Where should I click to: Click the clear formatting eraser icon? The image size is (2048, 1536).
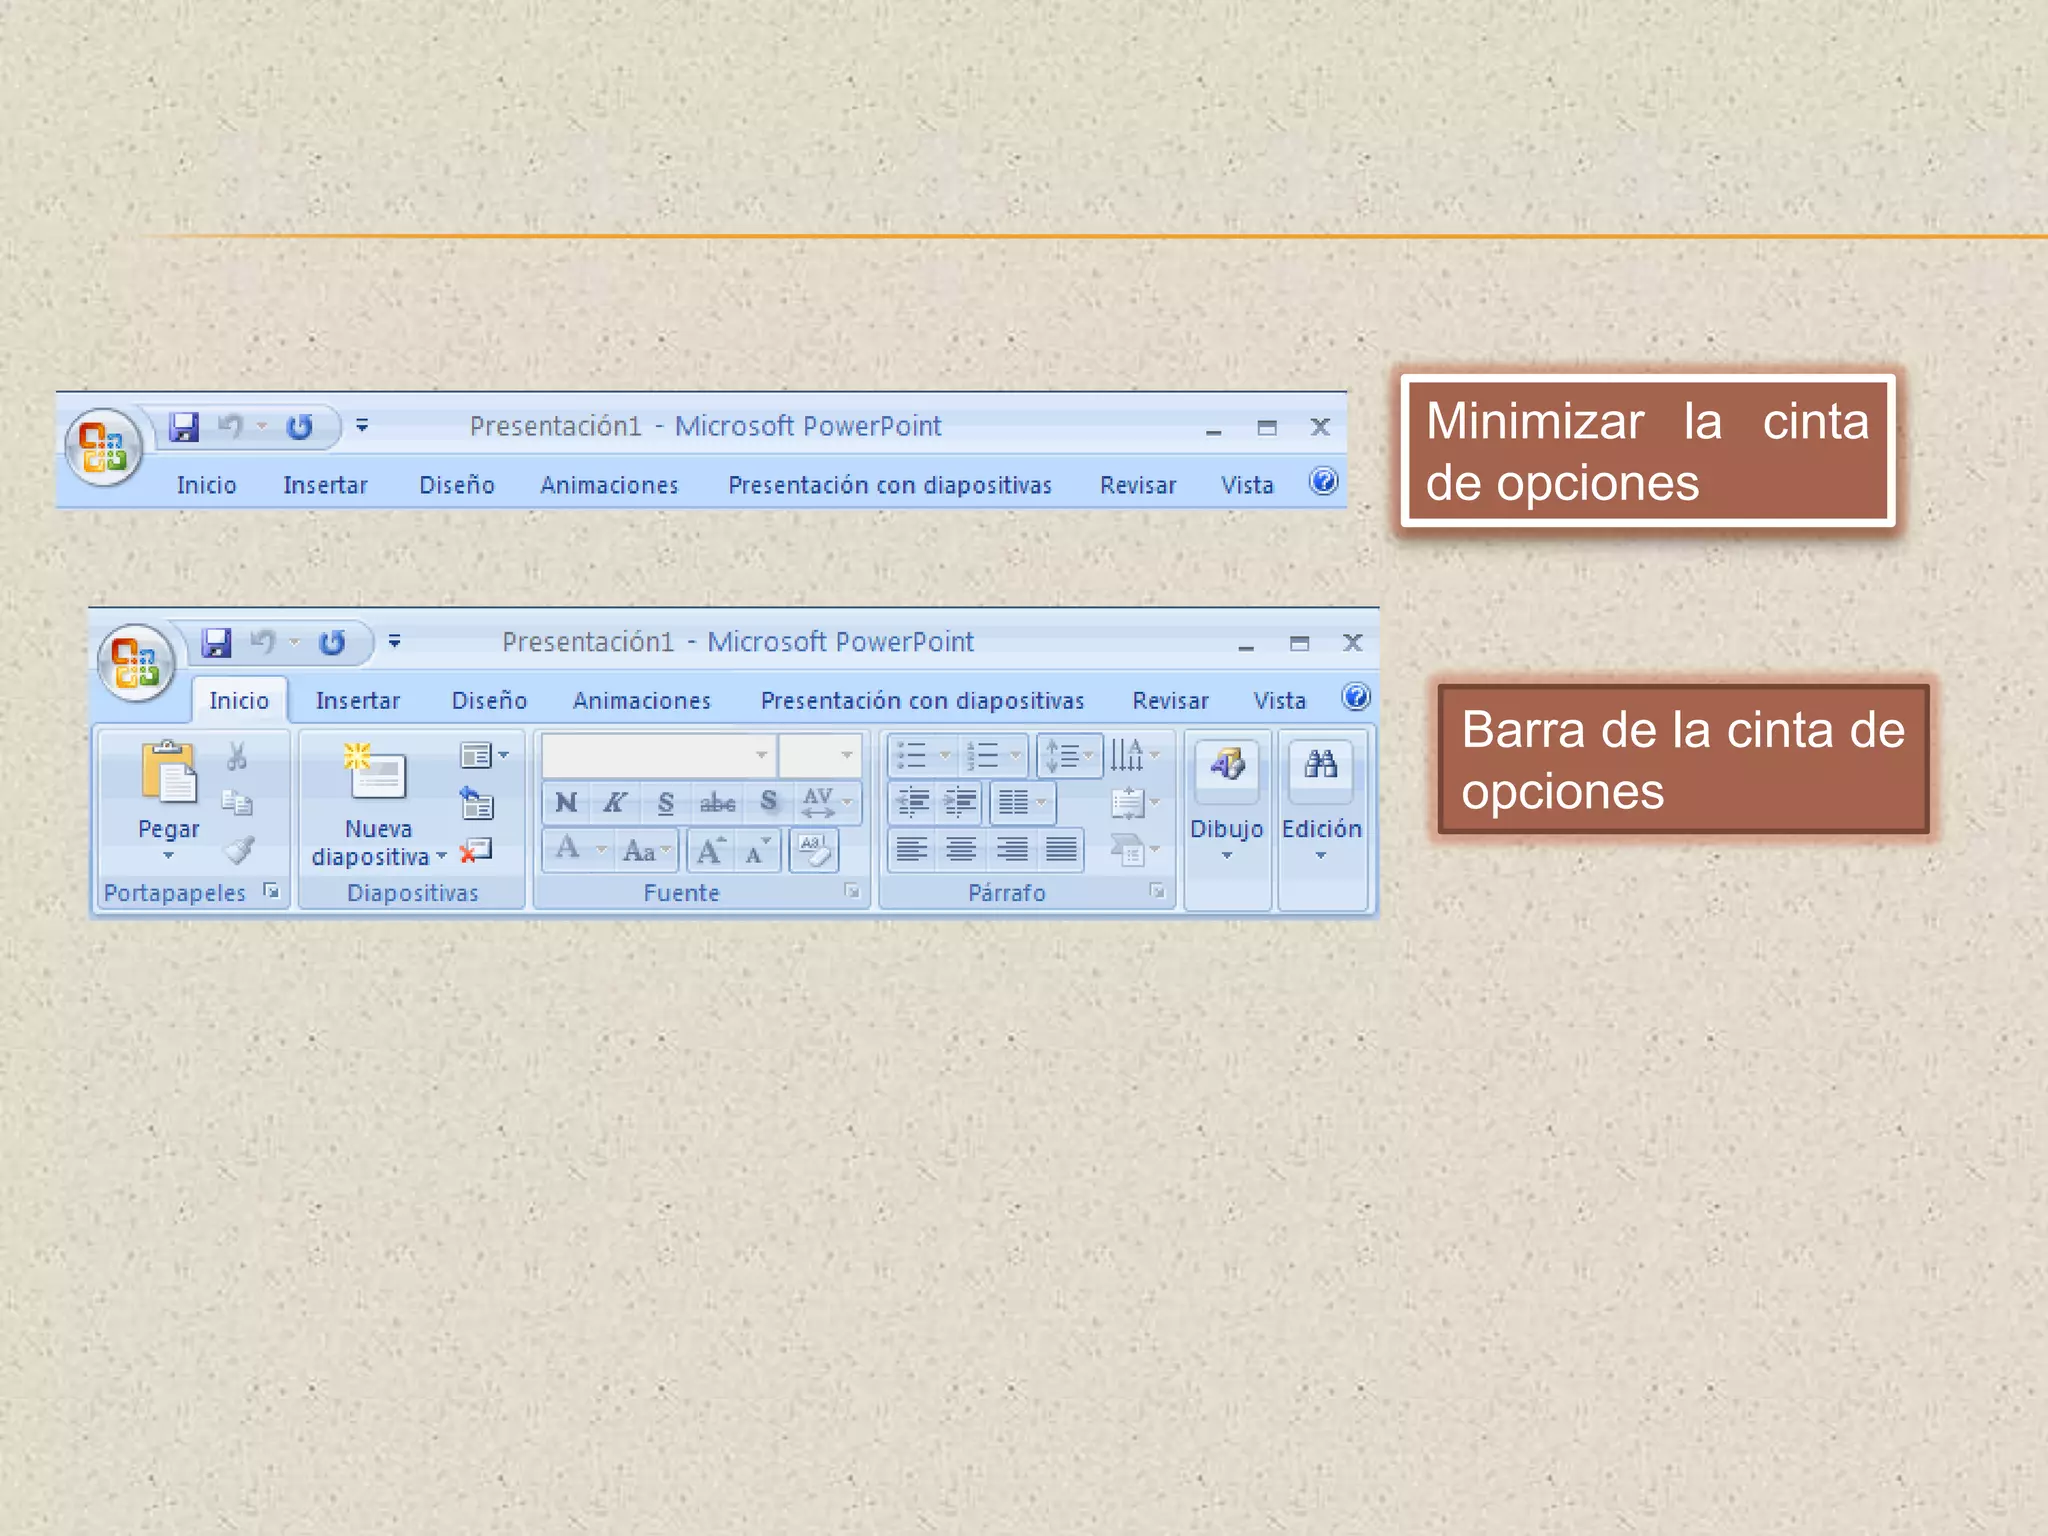click(813, 851)
